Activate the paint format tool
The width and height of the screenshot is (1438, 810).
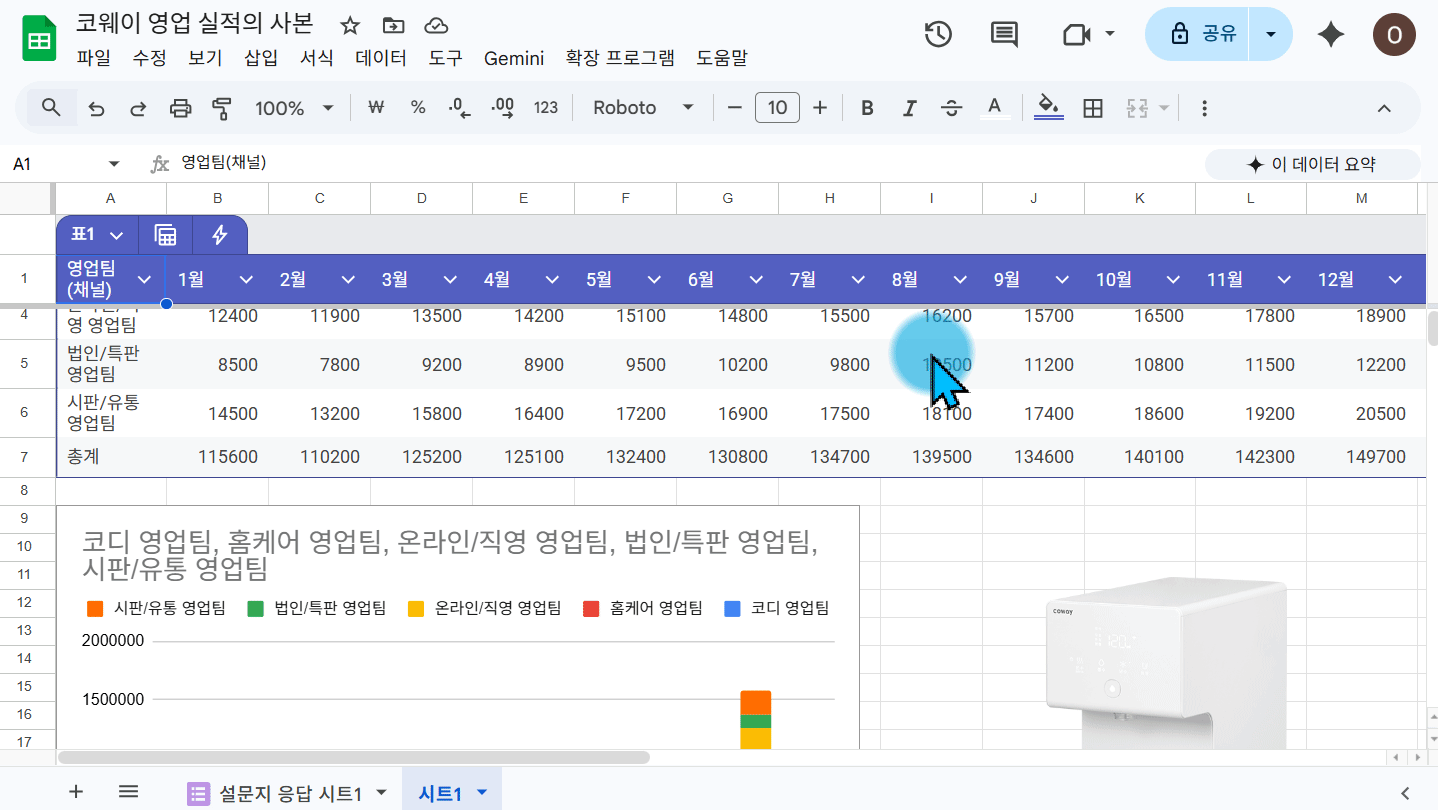(x=222, y=108)
